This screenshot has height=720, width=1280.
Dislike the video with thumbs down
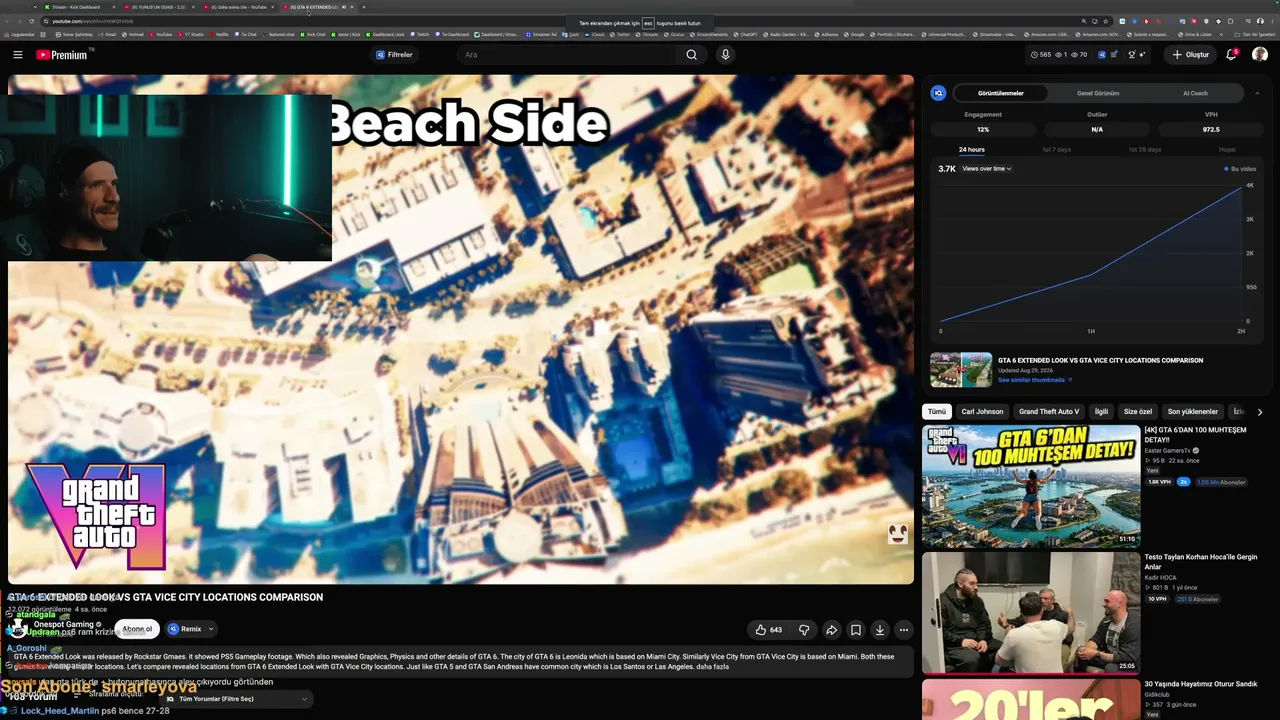pos(804,630)
